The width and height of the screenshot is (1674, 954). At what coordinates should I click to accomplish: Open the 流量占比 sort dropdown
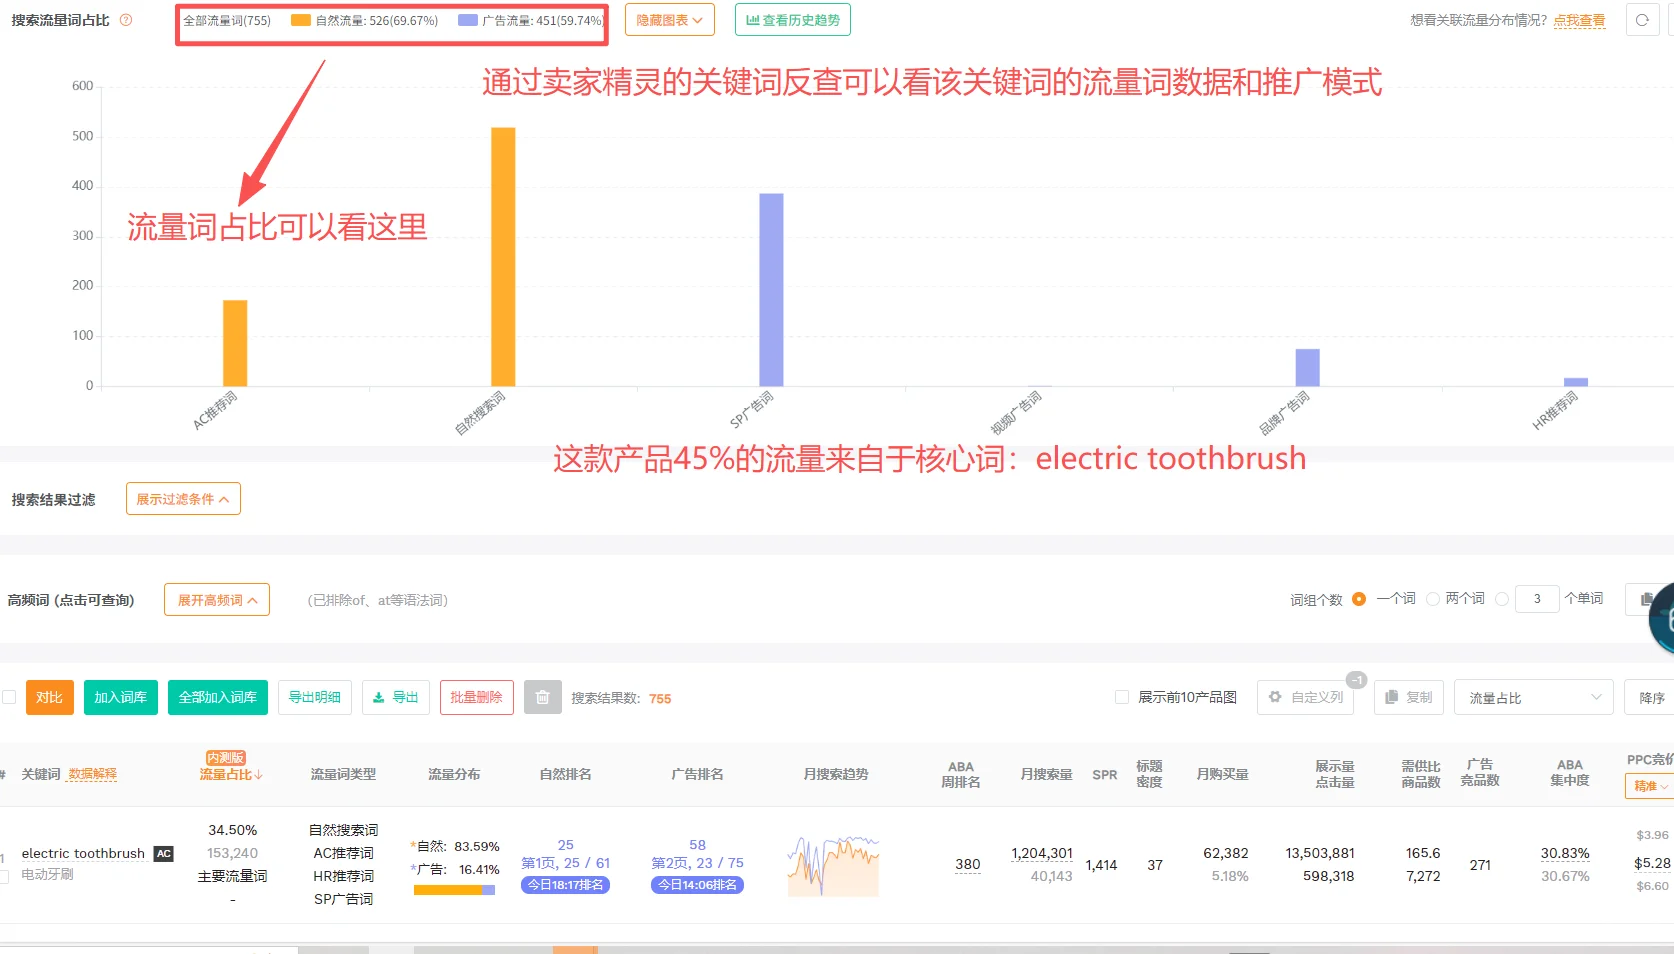[1533, 697]
